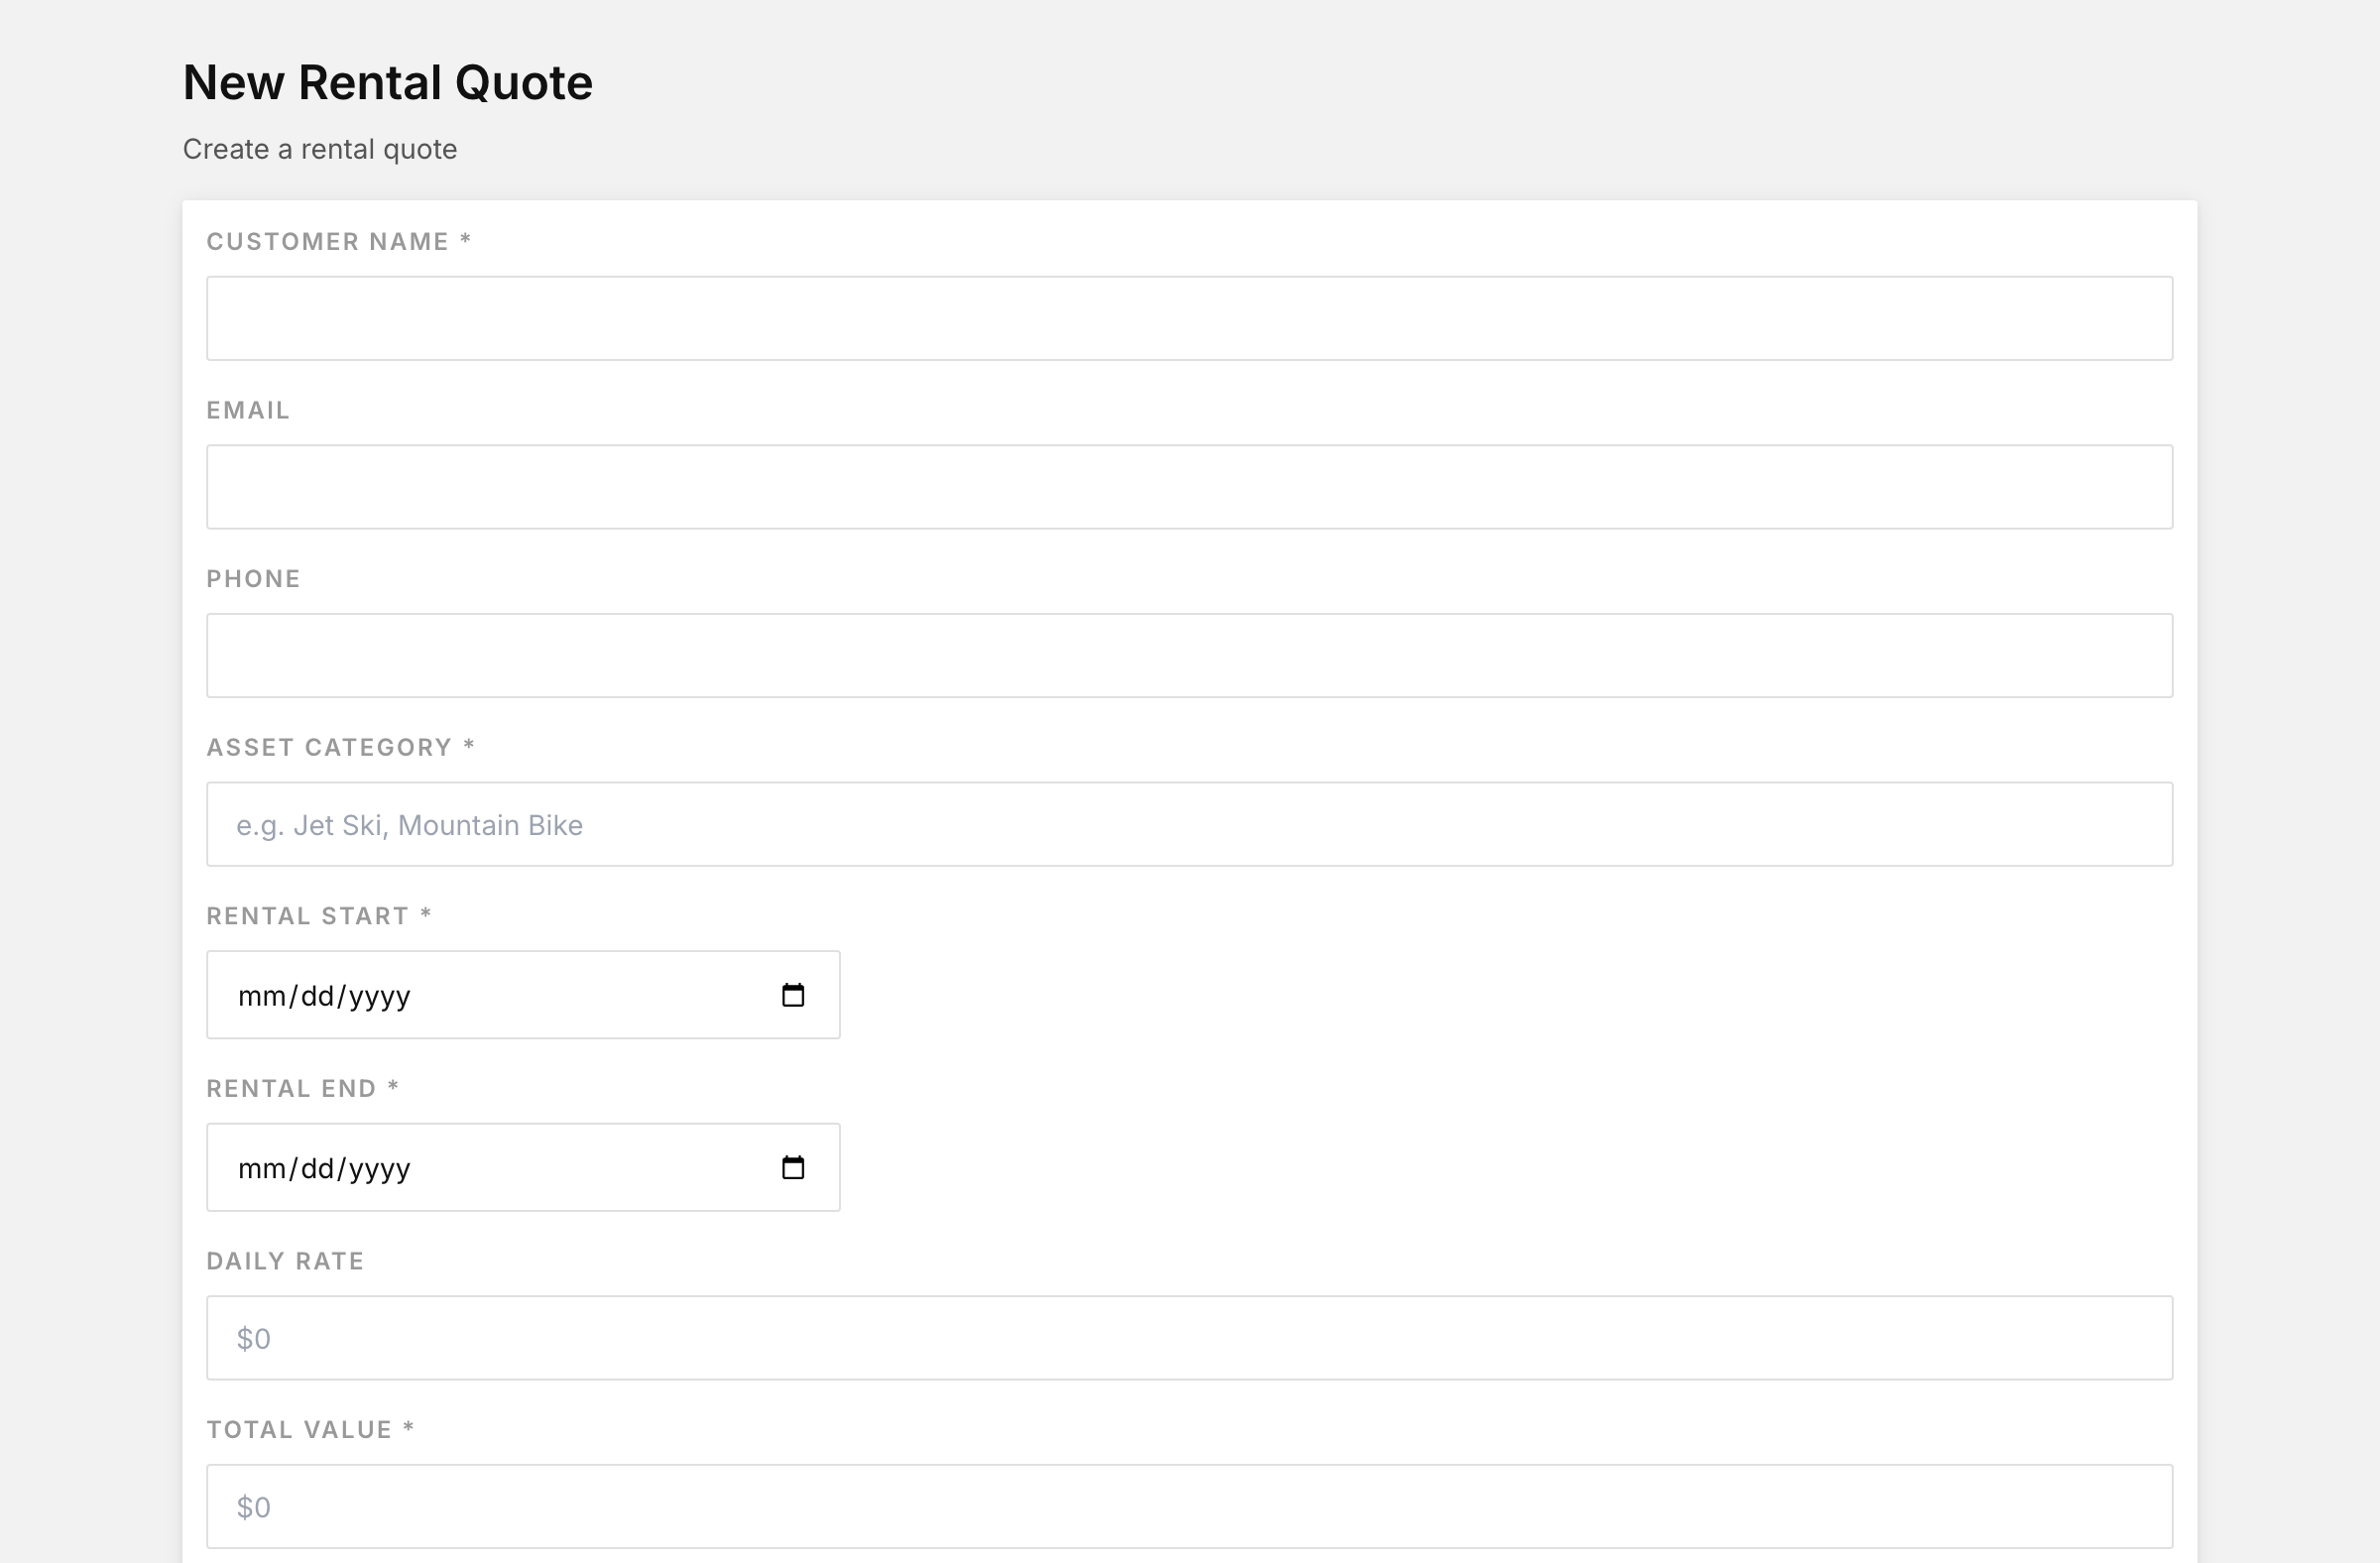Image resolution: width=2380 pixels, height=1563 pixels.
Task: Click the Rental Start date field
Action: (523, 995)
